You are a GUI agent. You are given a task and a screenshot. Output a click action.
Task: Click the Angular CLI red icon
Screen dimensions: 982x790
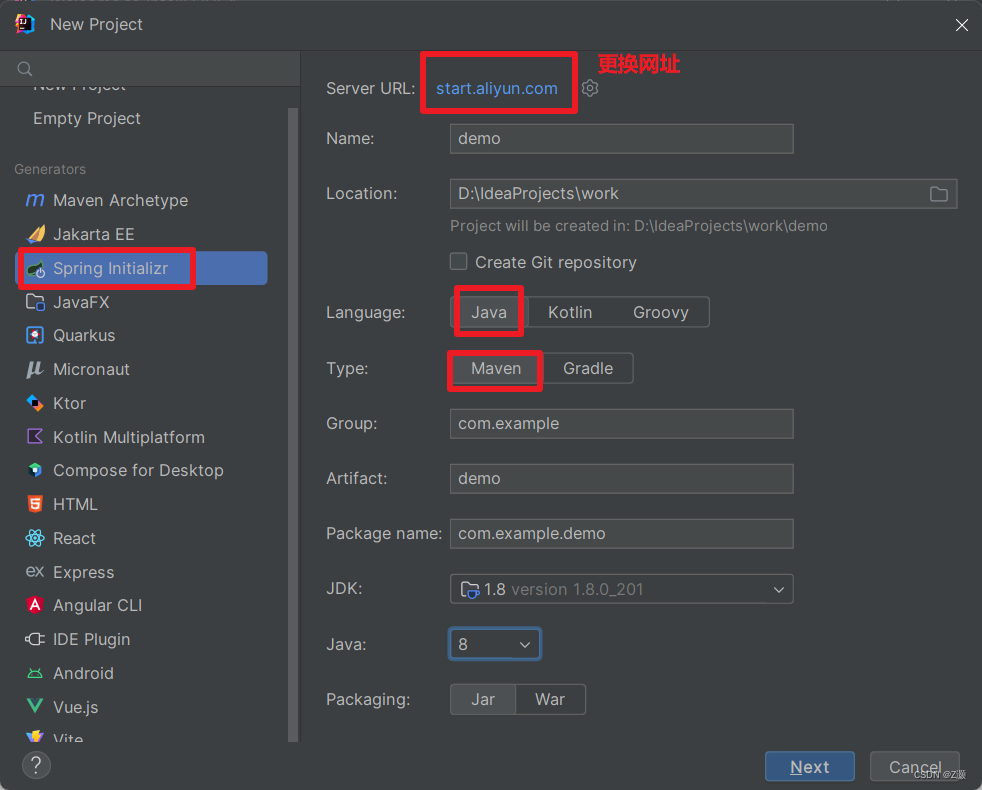35,605
